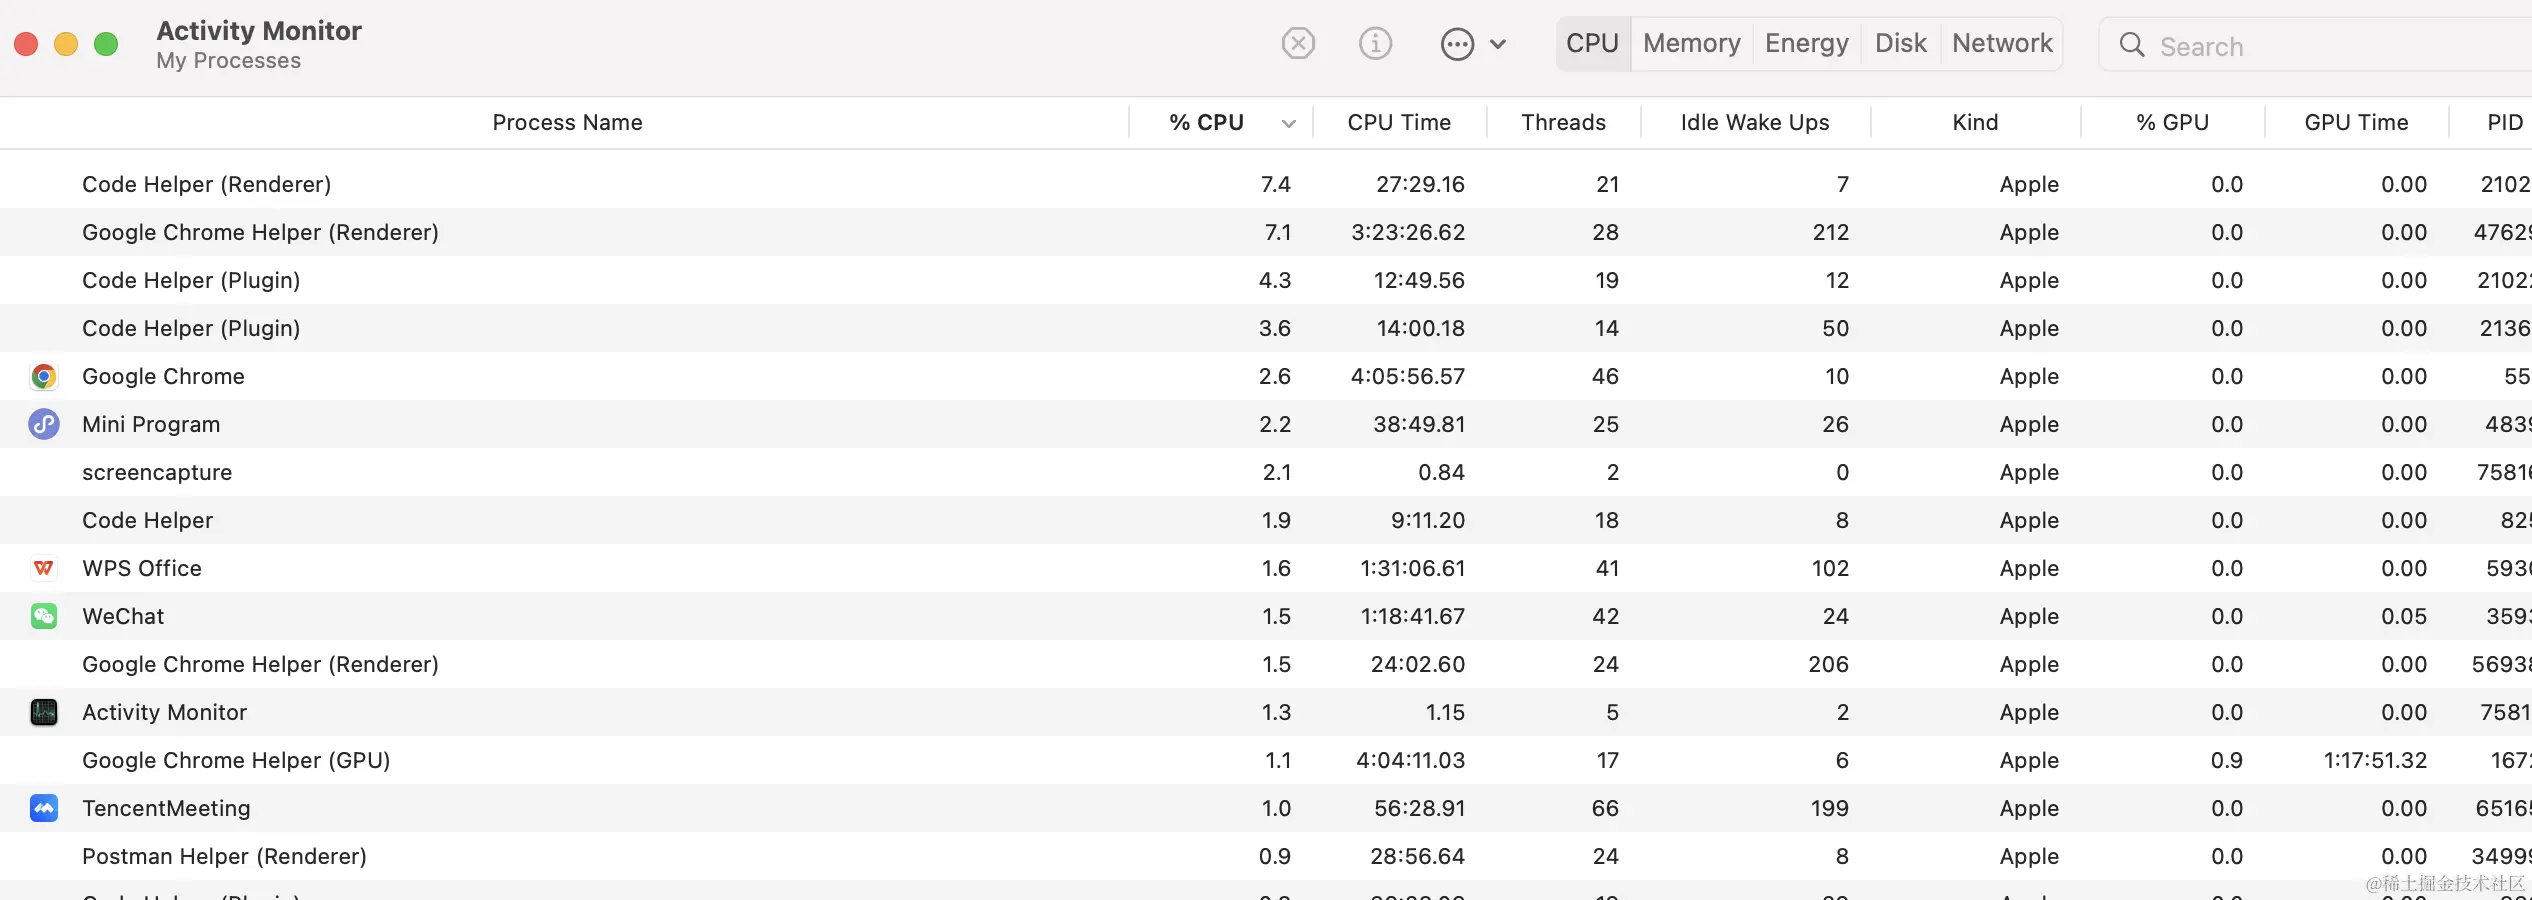The image size is (2532, 900).
Task: Toggle the % CPU sort direction chevron
Action: click(1289, 124)
